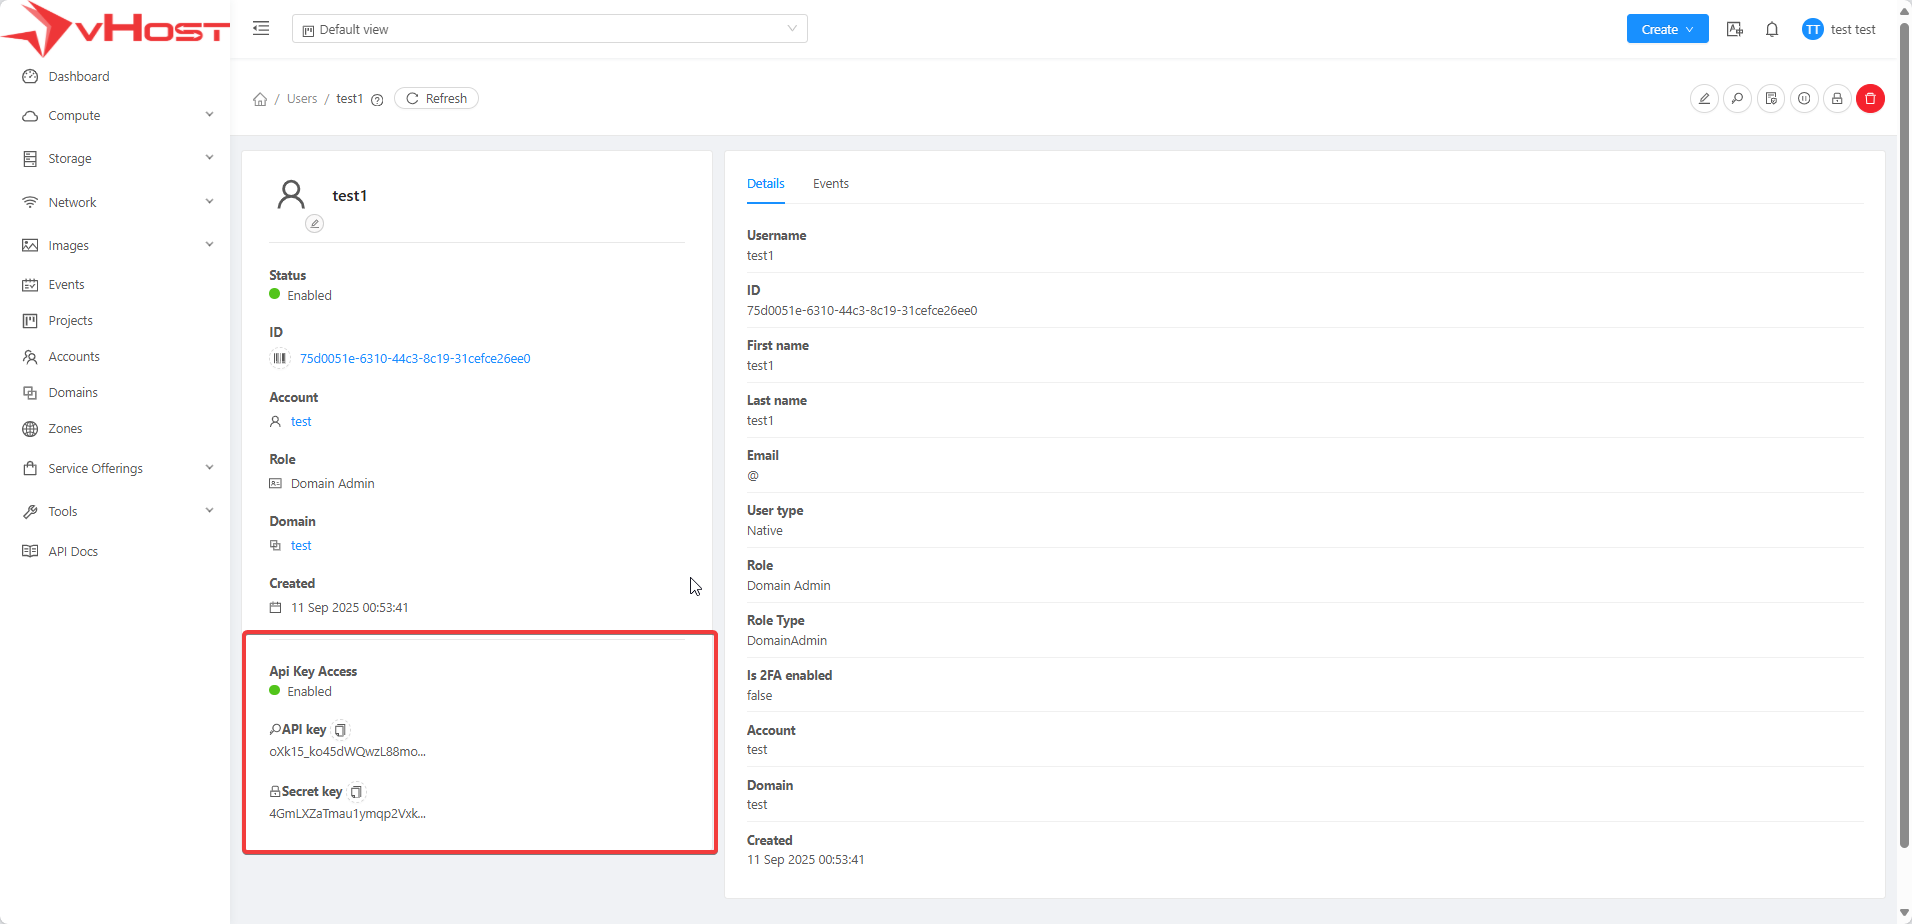The height and width of the screenshot is (924, 1912).
Task: Click the Refresh button
Action: pyautogui.click(x=436, y=98)
